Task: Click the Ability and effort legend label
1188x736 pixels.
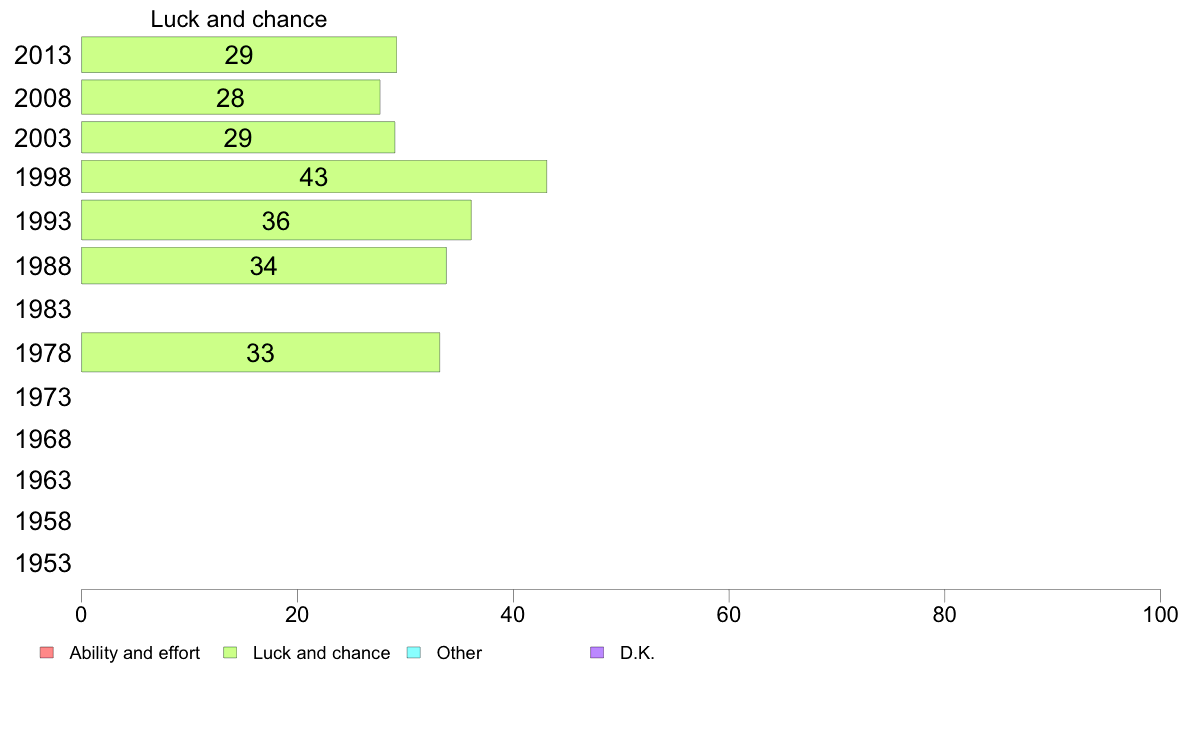Action: tap(134, 653)
